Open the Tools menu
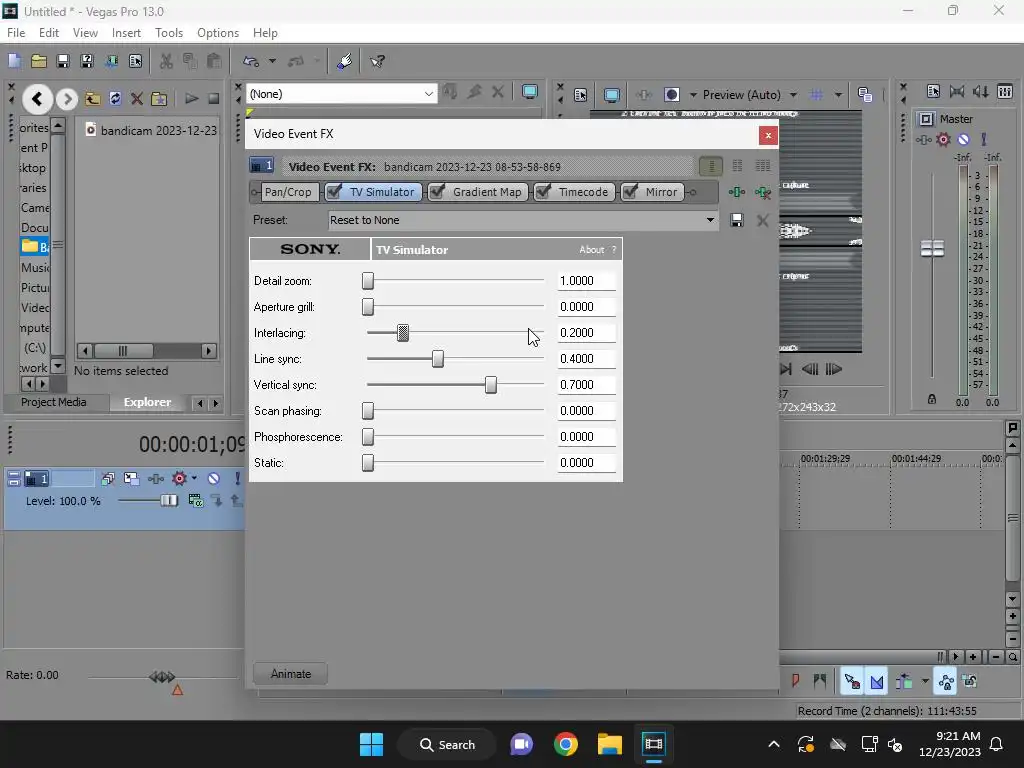The image size is (1024, 768). pos(169,33)
